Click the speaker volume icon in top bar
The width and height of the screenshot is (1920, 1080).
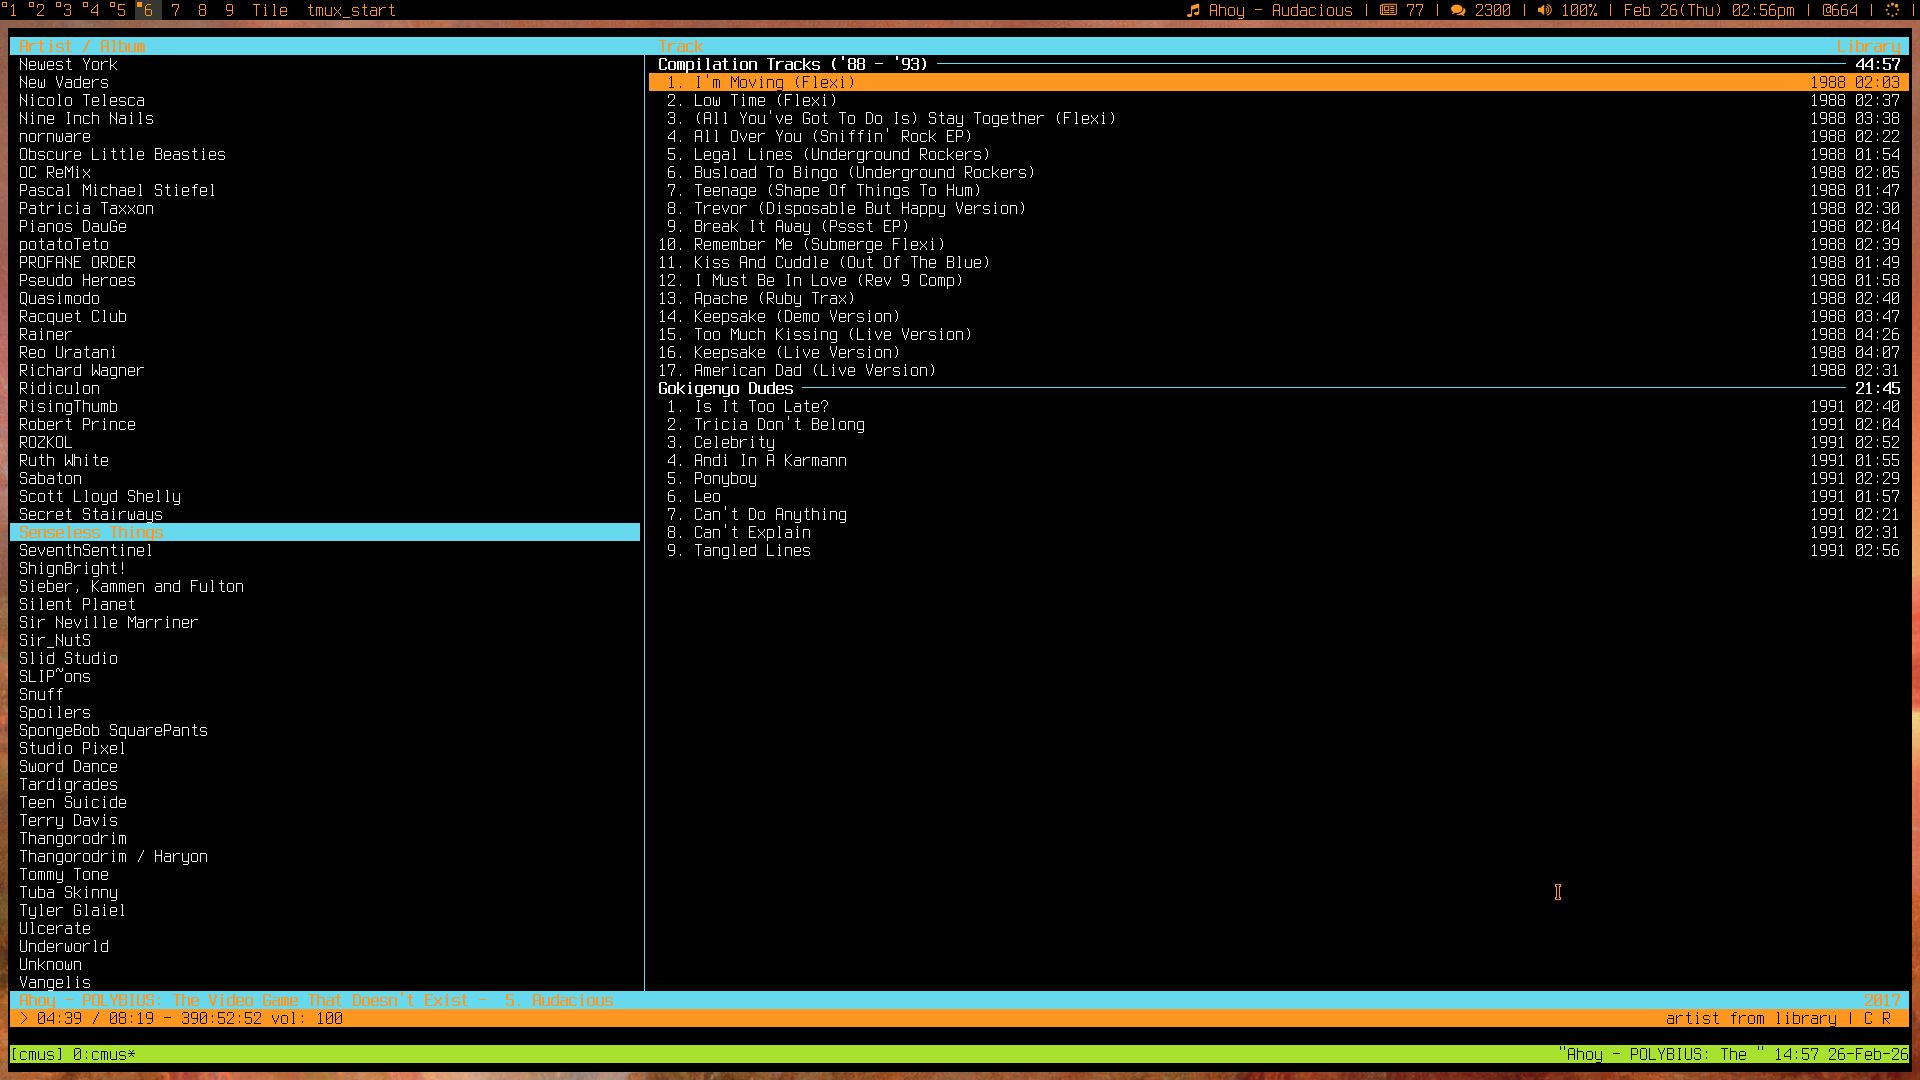click(1544, 10)
